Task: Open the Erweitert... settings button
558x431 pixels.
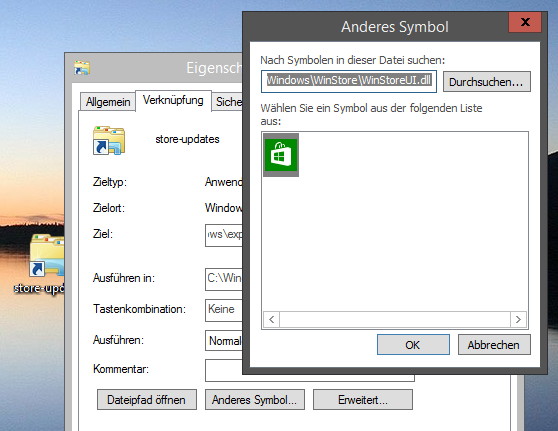Action: pyautogui.click(x=363, y=400)
